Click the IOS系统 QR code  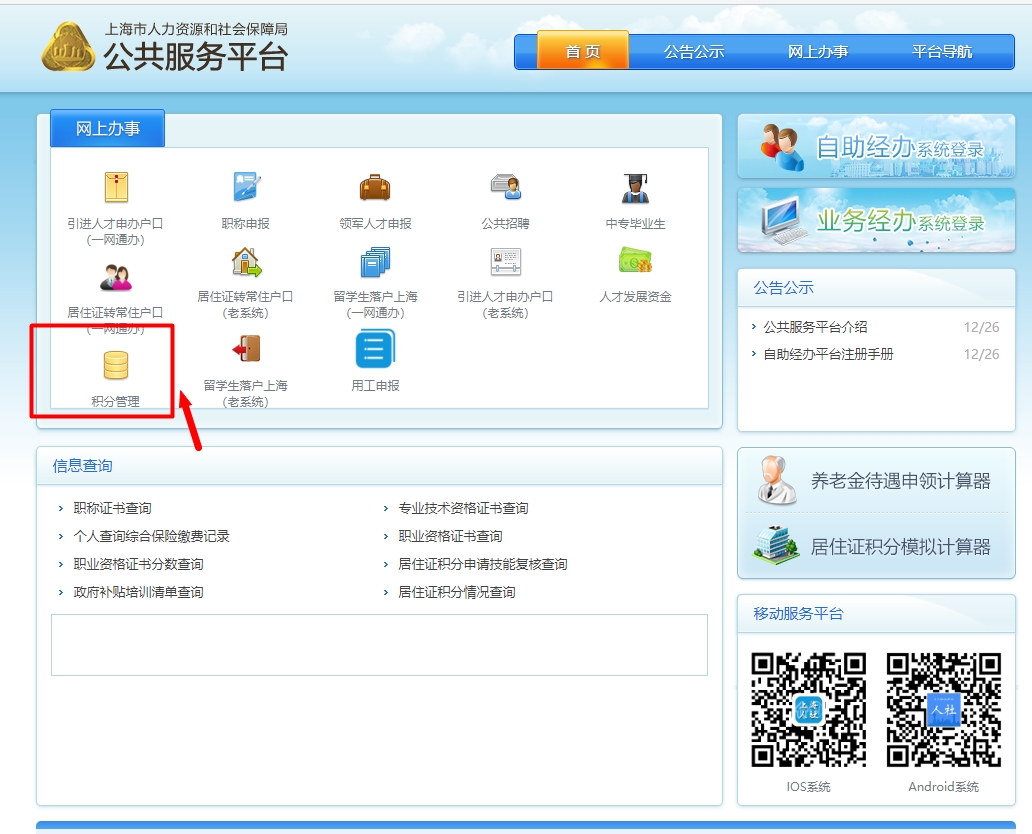[x=808, y=710]
